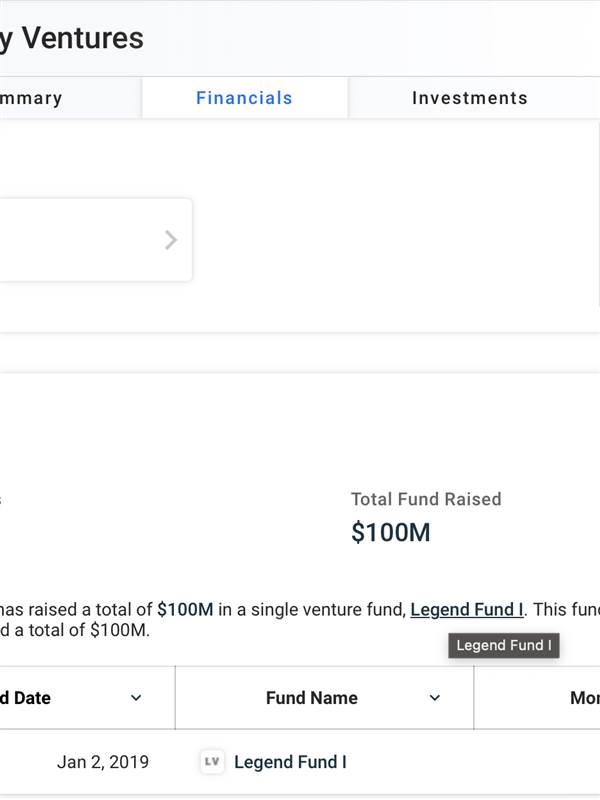Open the Investments tab

pyautogui.click(x=470, y=97)
